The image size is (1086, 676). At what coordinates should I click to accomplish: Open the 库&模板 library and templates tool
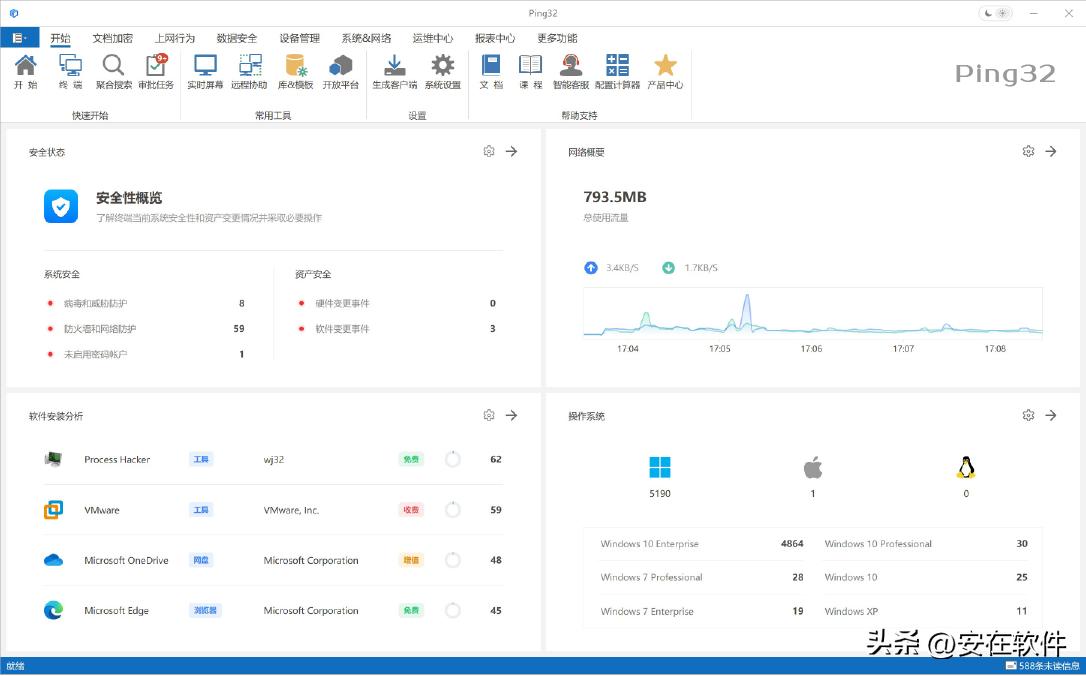pos(296,72)
